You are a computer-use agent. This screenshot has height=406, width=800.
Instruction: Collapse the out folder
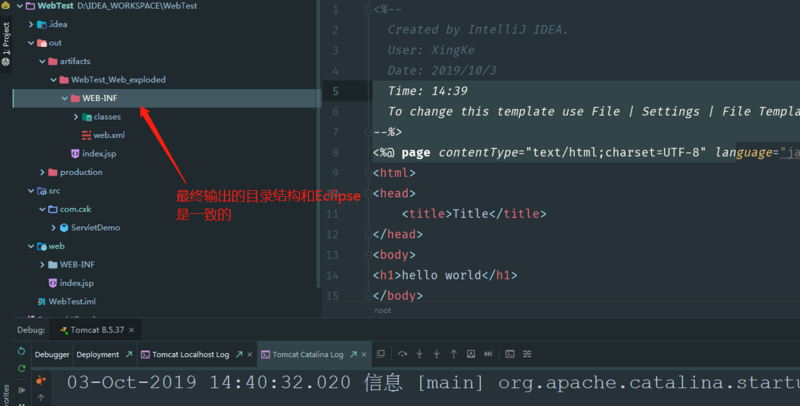click(31, 43)
